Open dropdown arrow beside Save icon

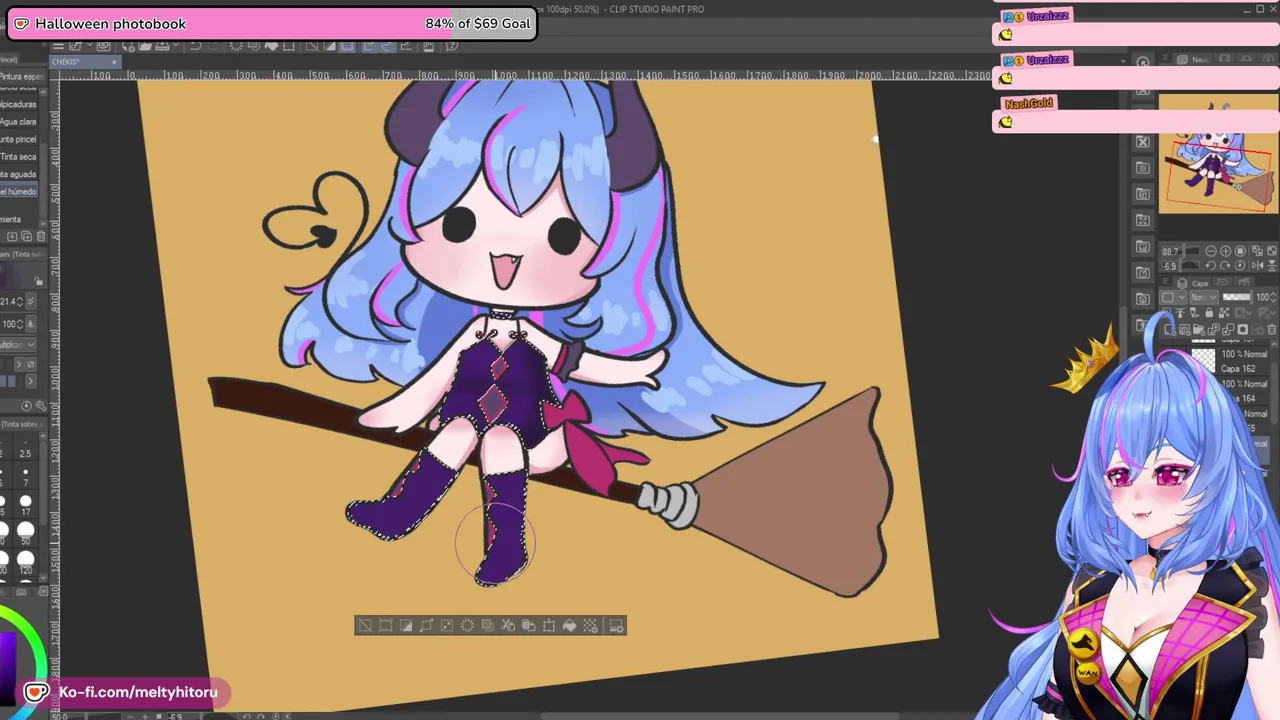pos(176,46)
